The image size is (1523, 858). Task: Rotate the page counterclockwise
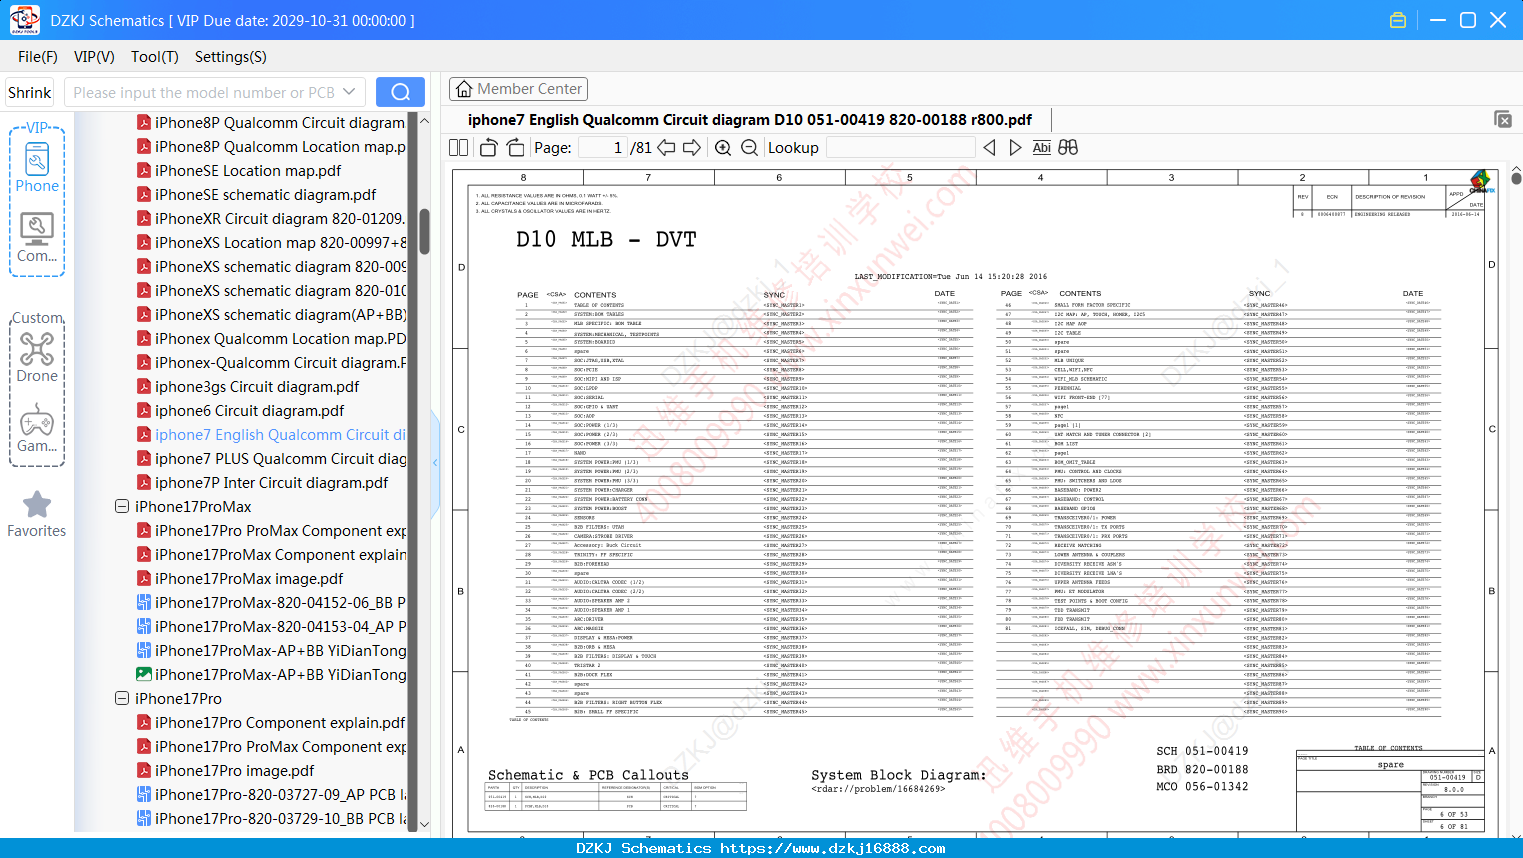(x=489, y=147)
